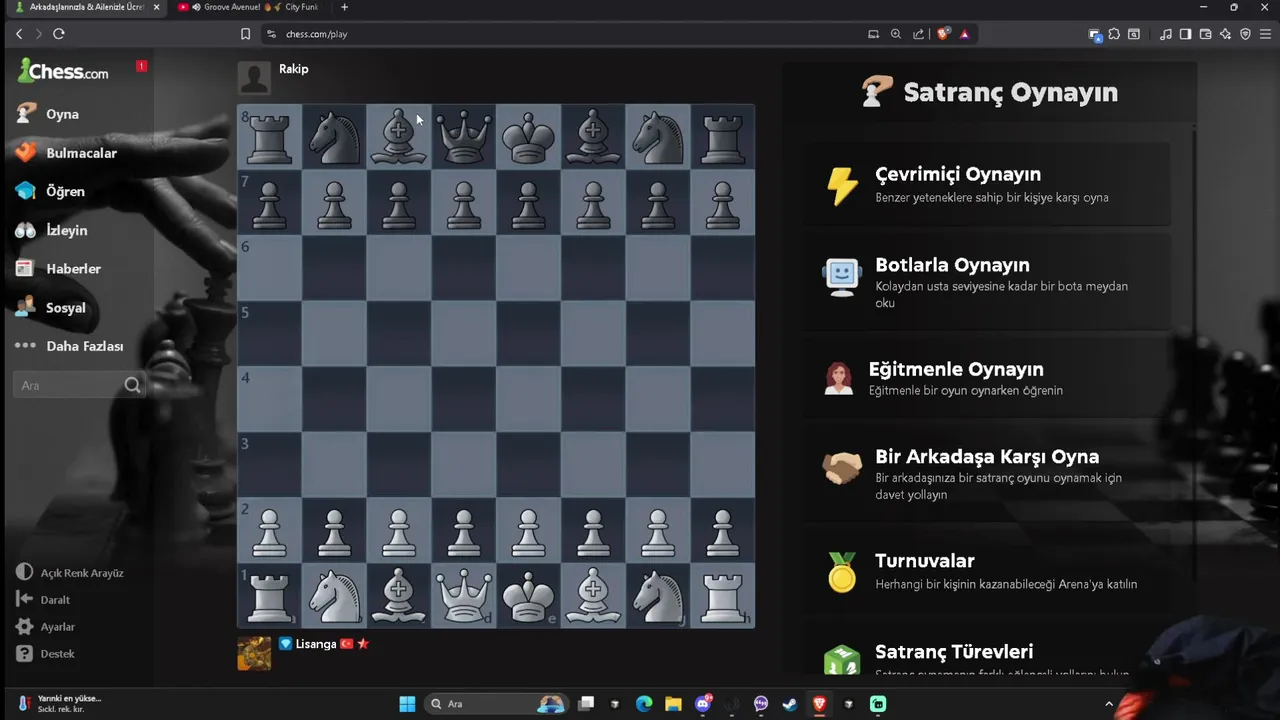Select the white pawn on e2
The height and width of the screenshot is (720, 1280).
(x=528, y=531)
